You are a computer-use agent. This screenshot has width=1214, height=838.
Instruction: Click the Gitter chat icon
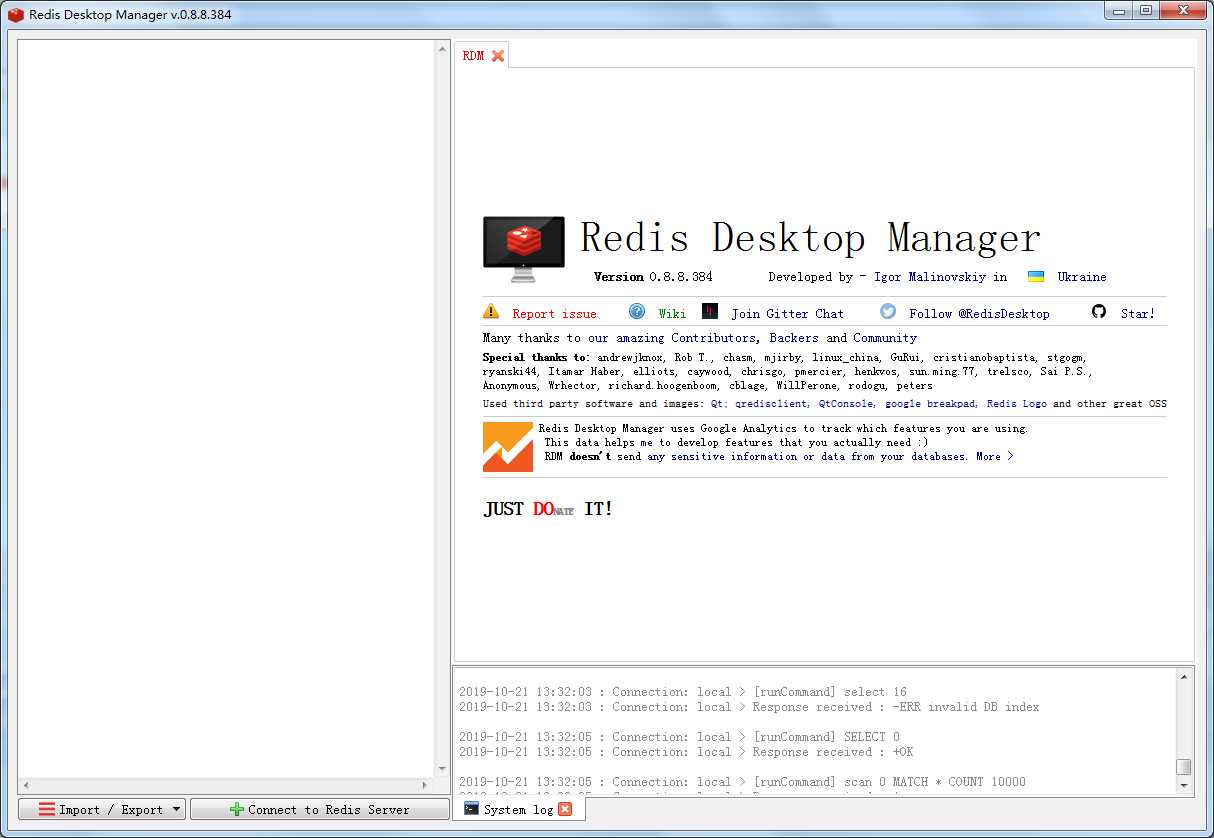click(710, 311)
